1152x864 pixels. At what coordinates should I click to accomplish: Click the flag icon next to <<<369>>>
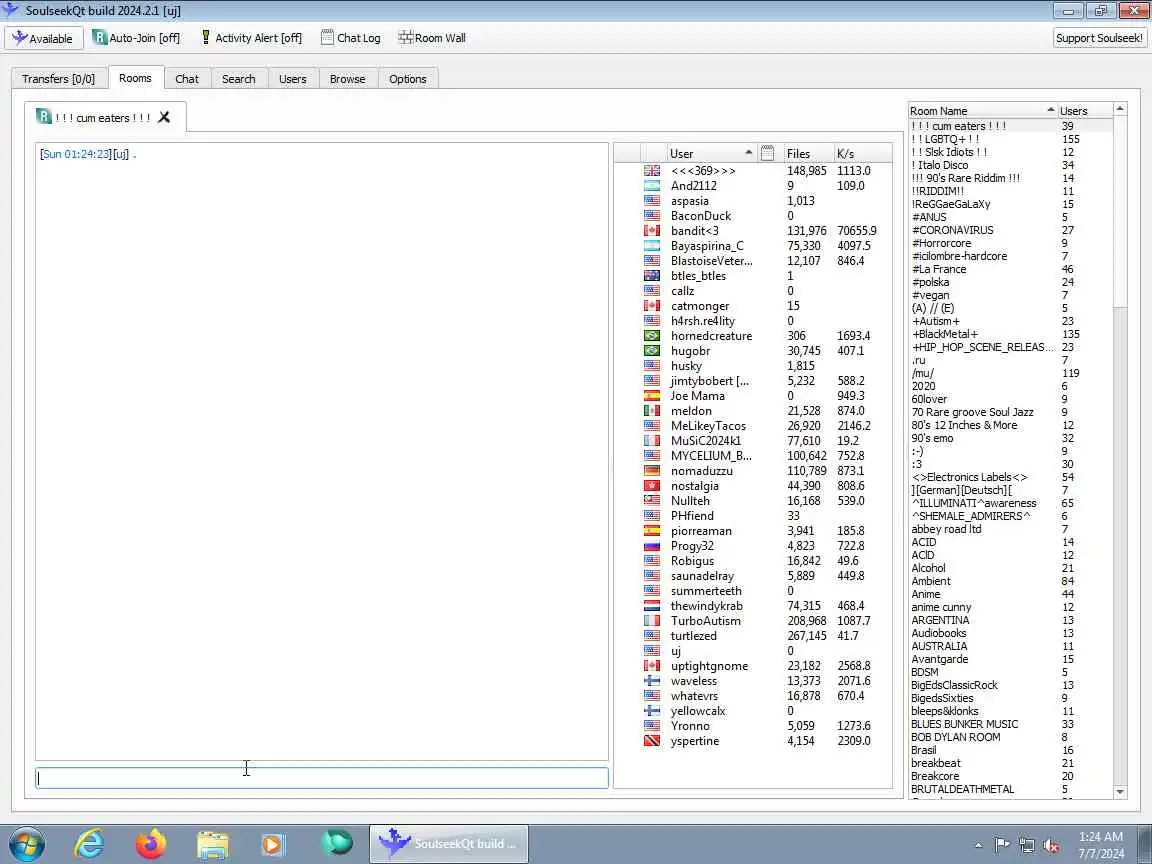(x=652, y=170)
